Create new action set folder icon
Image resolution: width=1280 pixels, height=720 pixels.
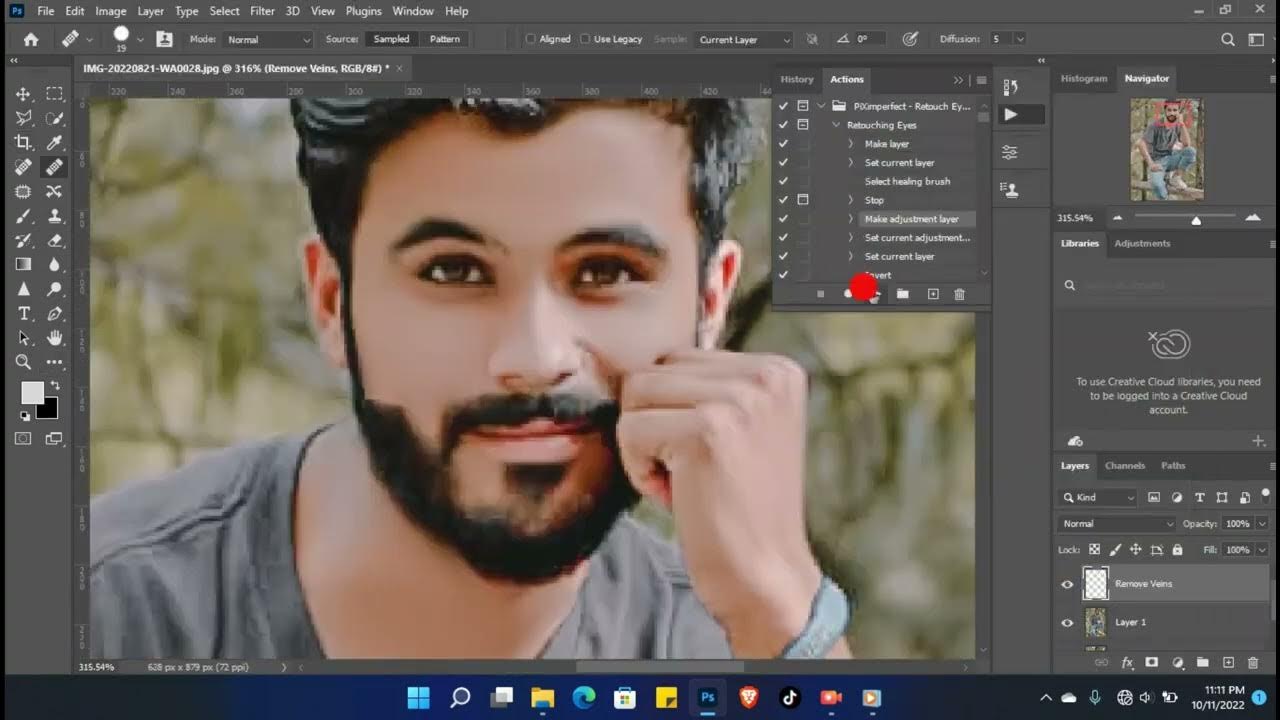pyautogui.click(x=902, y=294)
